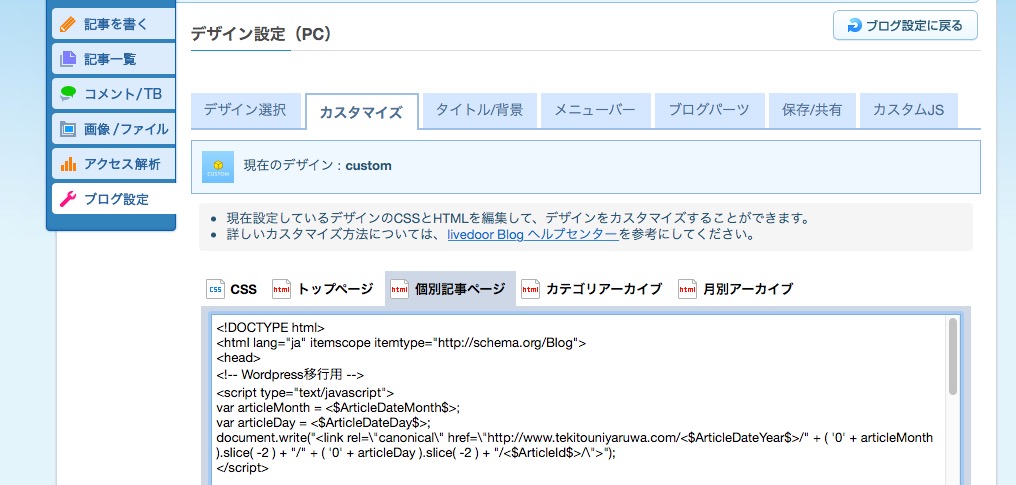The height and width of the screenshot is (485, 1016).
Task: Select the 個別記事ページ template tab
Action: tap(450, 289)
